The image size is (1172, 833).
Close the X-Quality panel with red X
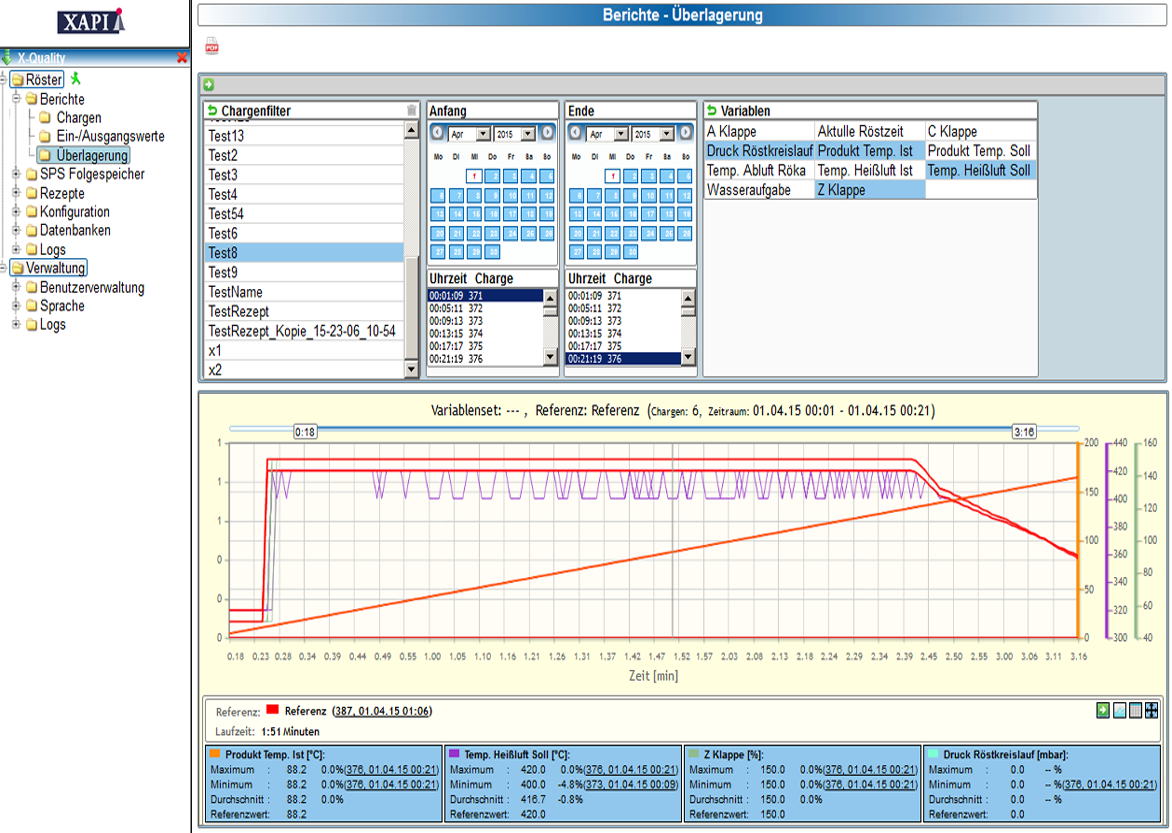(182, 58)
